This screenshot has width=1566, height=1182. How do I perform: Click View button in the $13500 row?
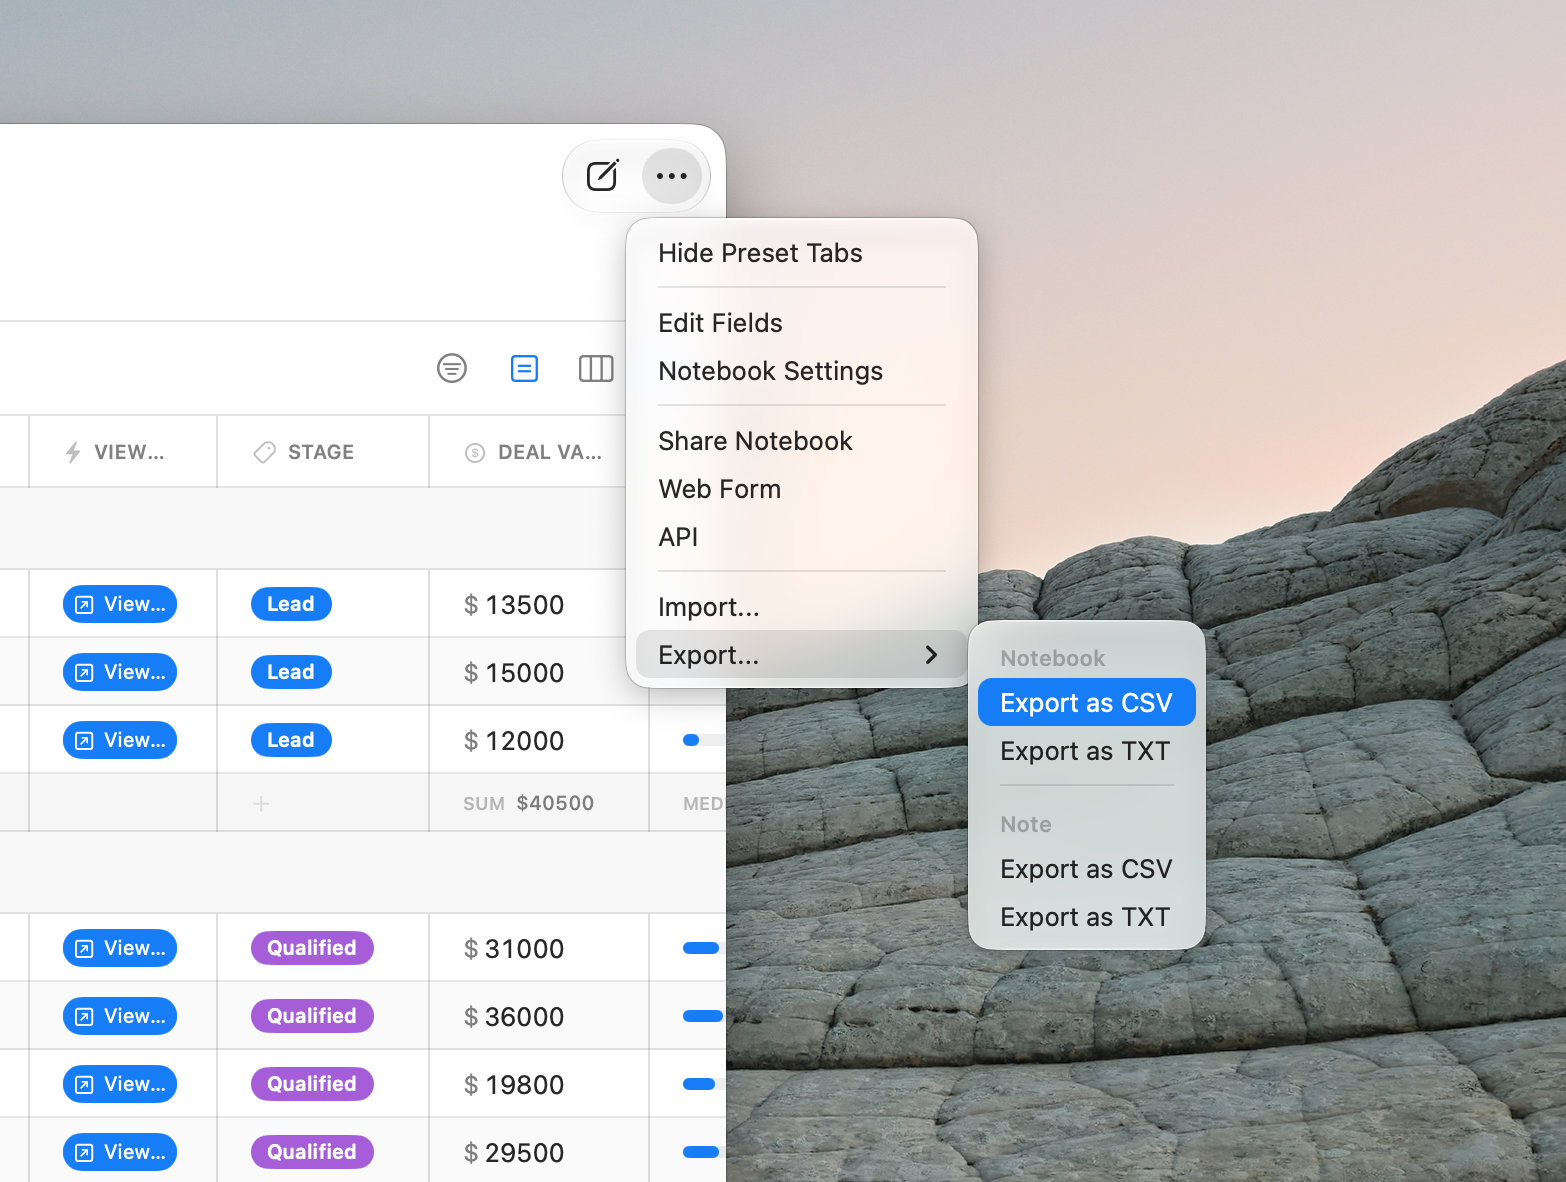[x=120, y=604]
